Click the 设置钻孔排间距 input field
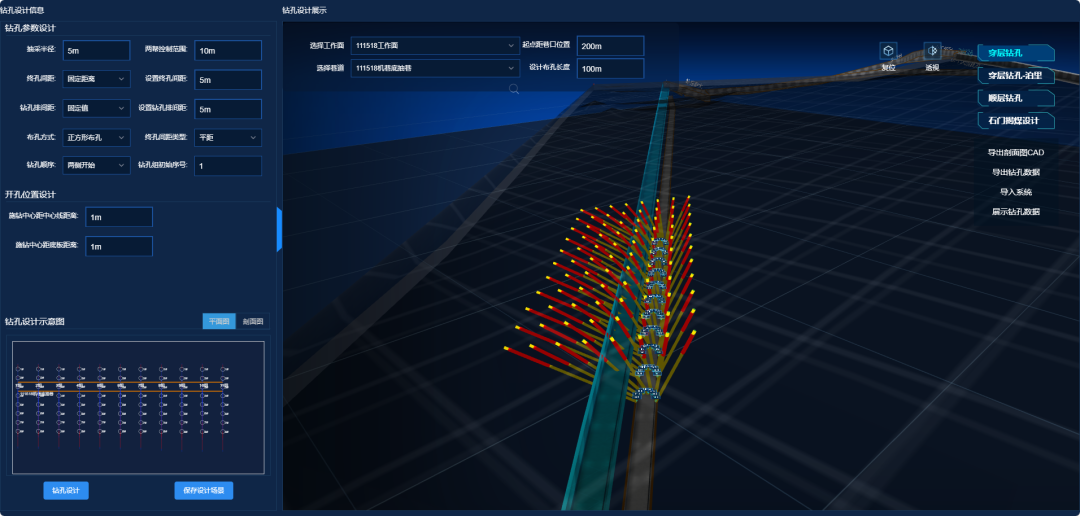This screenshot has height=516, width=1080. click(228, 109)
